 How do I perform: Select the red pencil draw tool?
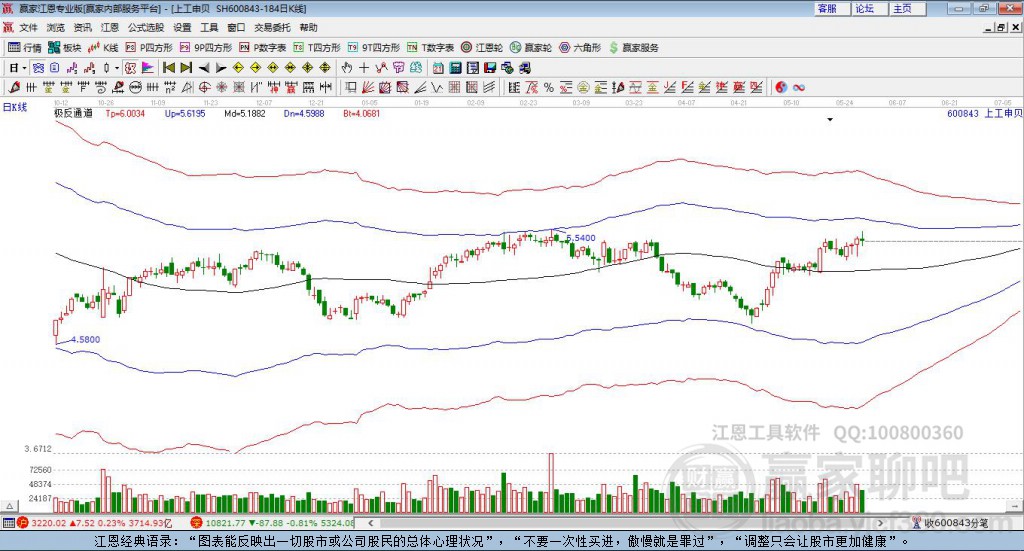point(14,87)
